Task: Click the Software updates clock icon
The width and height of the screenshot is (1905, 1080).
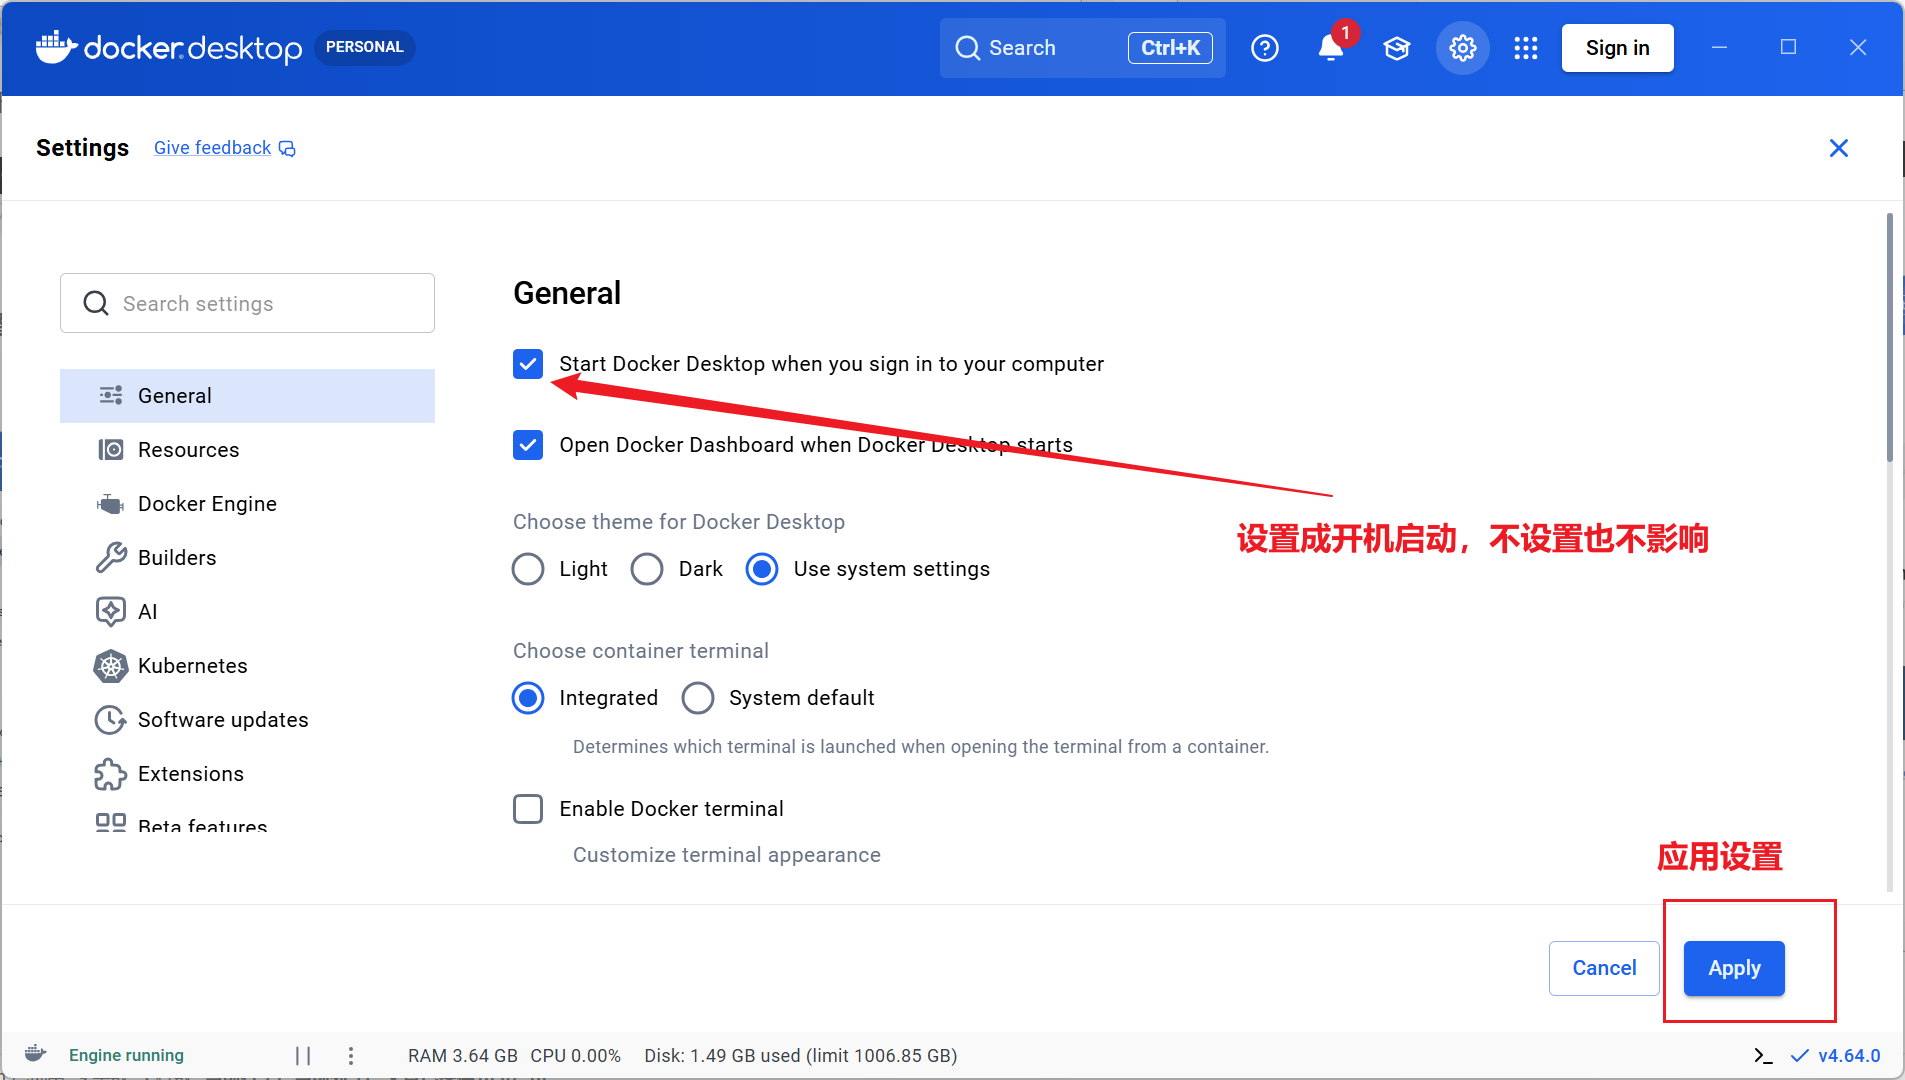Action: (x=111, y=720)
